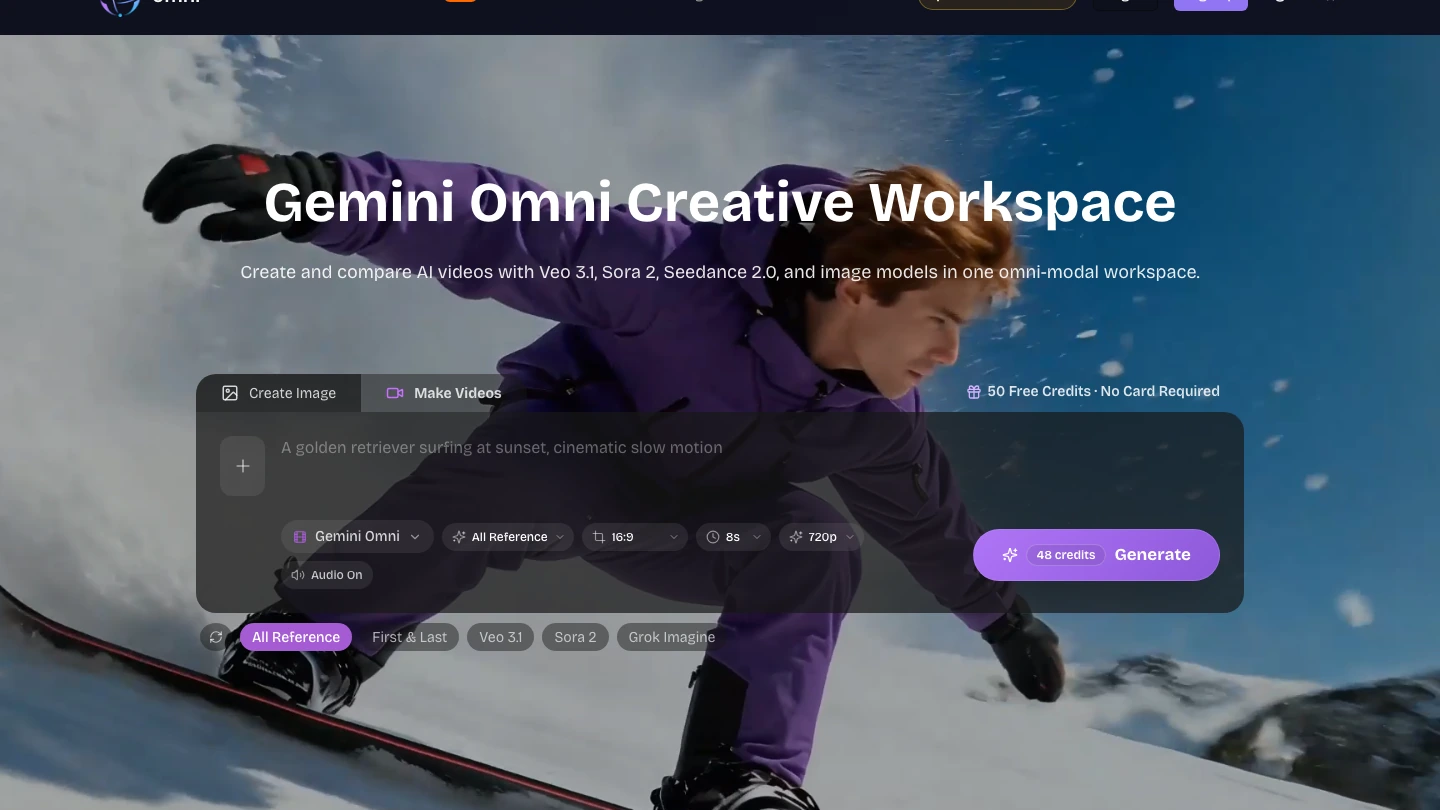Focus the golden retriever prompt text field
Screen dimensions: 1440x810
click(750, 466)
